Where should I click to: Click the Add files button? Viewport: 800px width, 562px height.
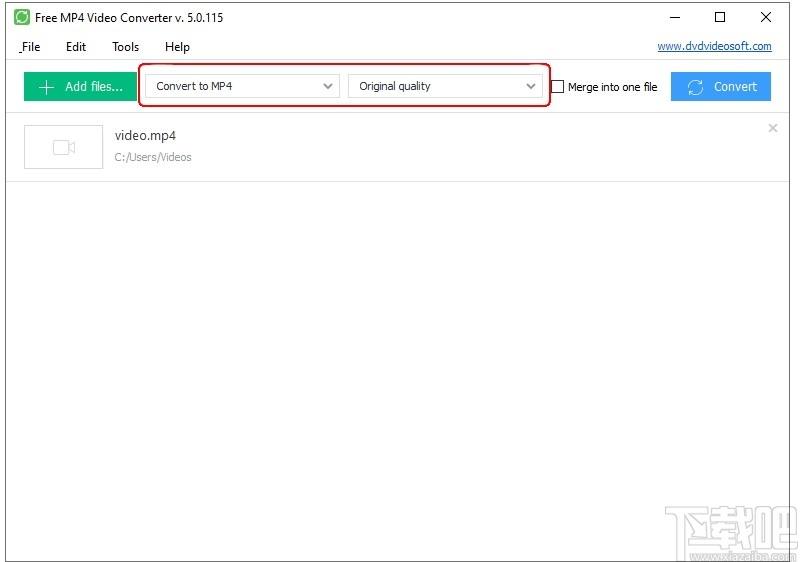point(80,87)
